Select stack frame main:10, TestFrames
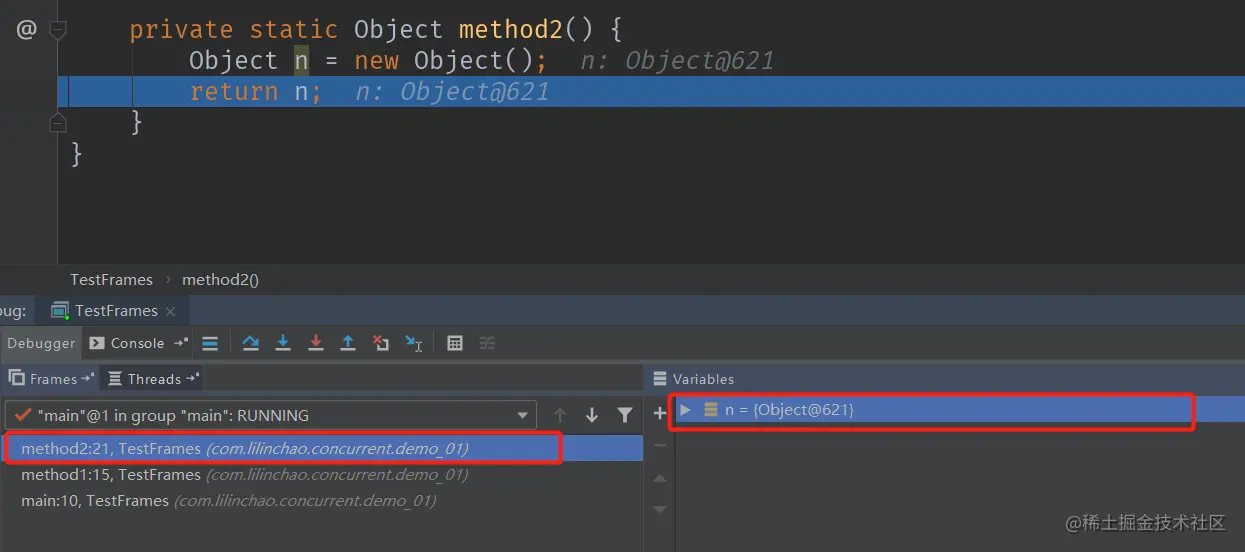1245x552 pixels. (x=322, y=500)
